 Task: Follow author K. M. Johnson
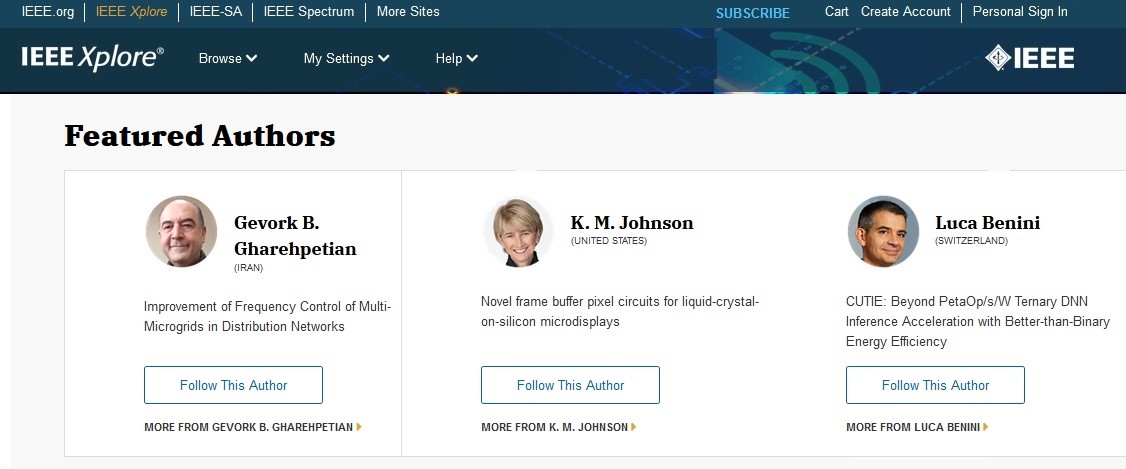coord(570,385)
